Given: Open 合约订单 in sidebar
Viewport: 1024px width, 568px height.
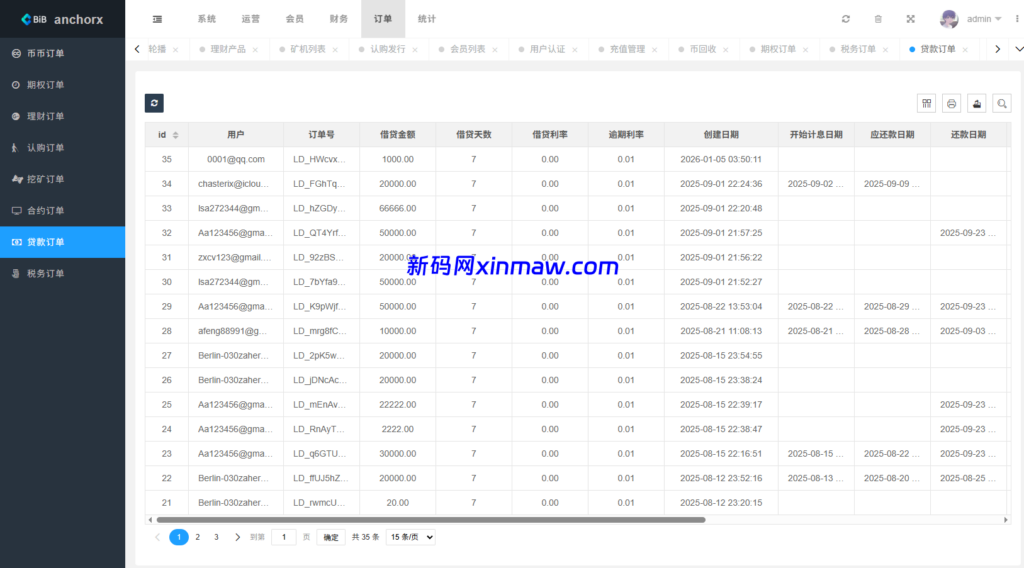Looking at the screenshot, I should pos(63,210).
